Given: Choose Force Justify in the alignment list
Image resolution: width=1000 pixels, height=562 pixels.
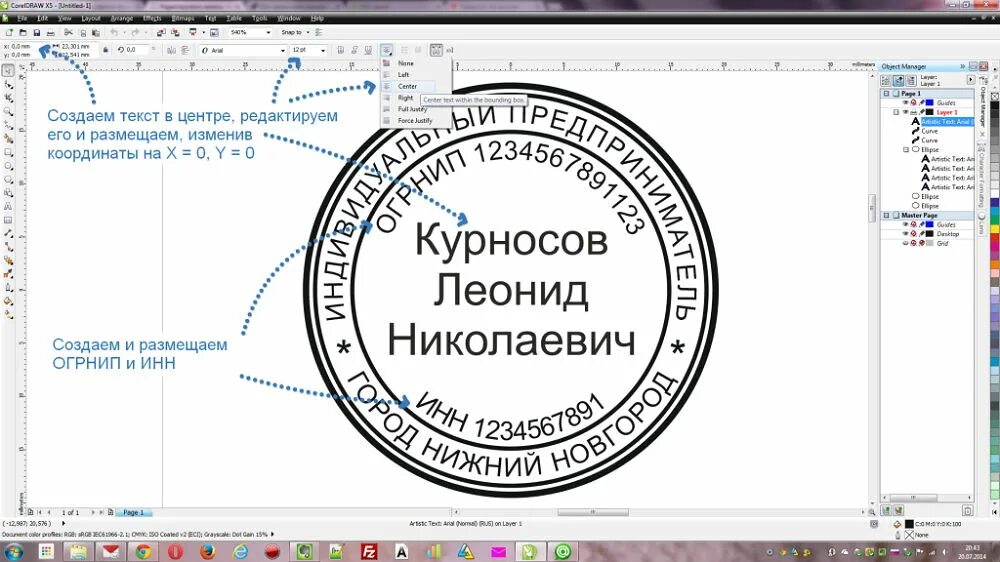Looking at the screenshot, I should pyautogui.click(x=415, y=121).
